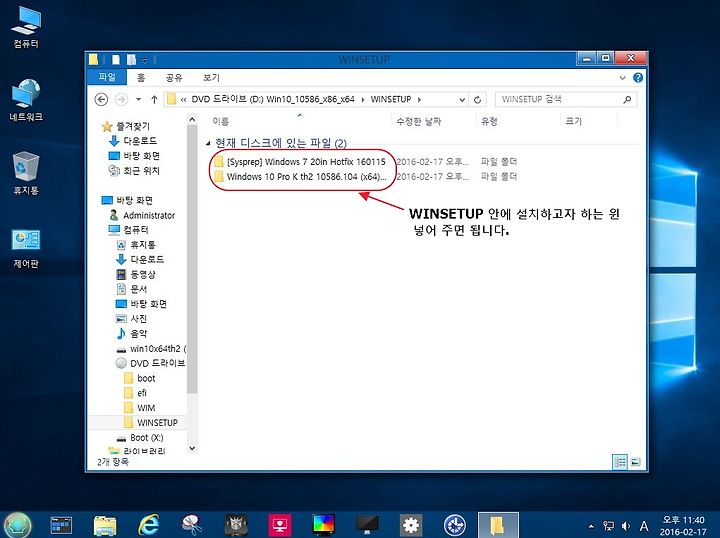Open the 홈 ribbon tab

pos(141,78)
